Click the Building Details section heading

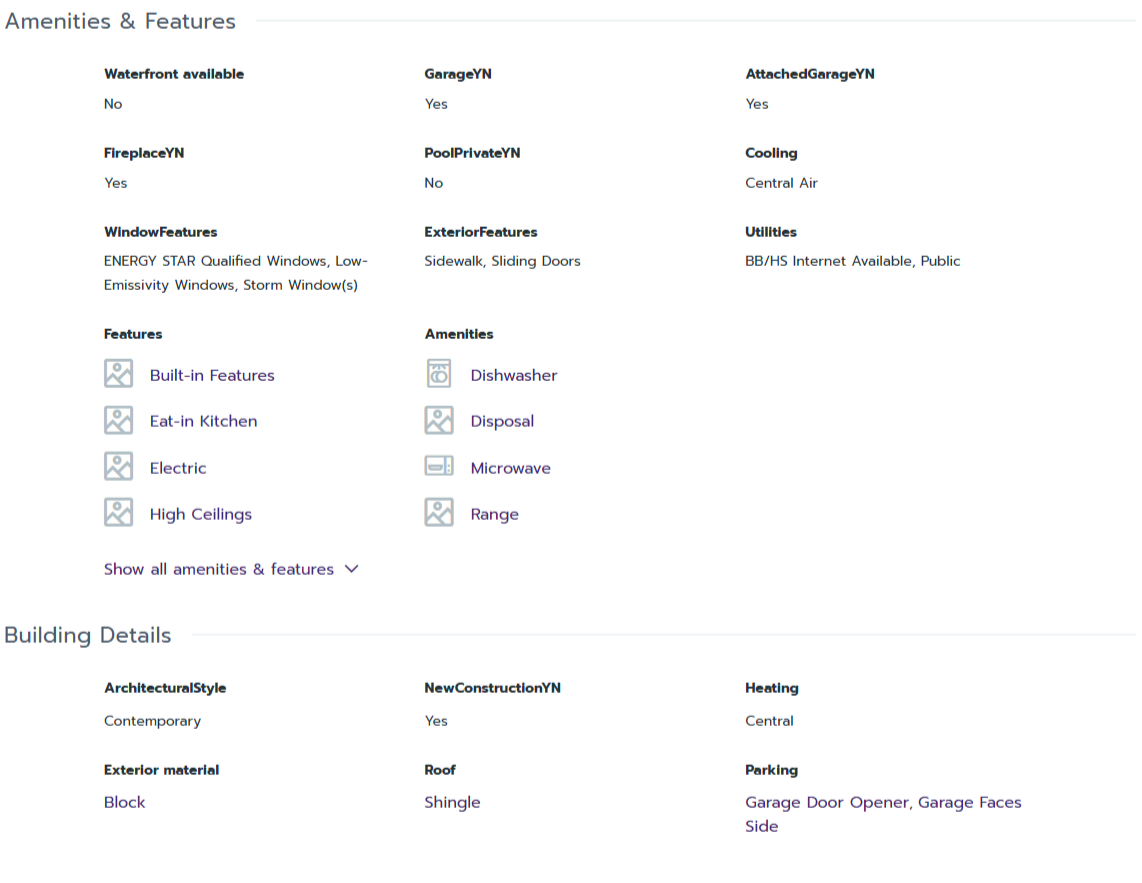click(x=88, y=635)
